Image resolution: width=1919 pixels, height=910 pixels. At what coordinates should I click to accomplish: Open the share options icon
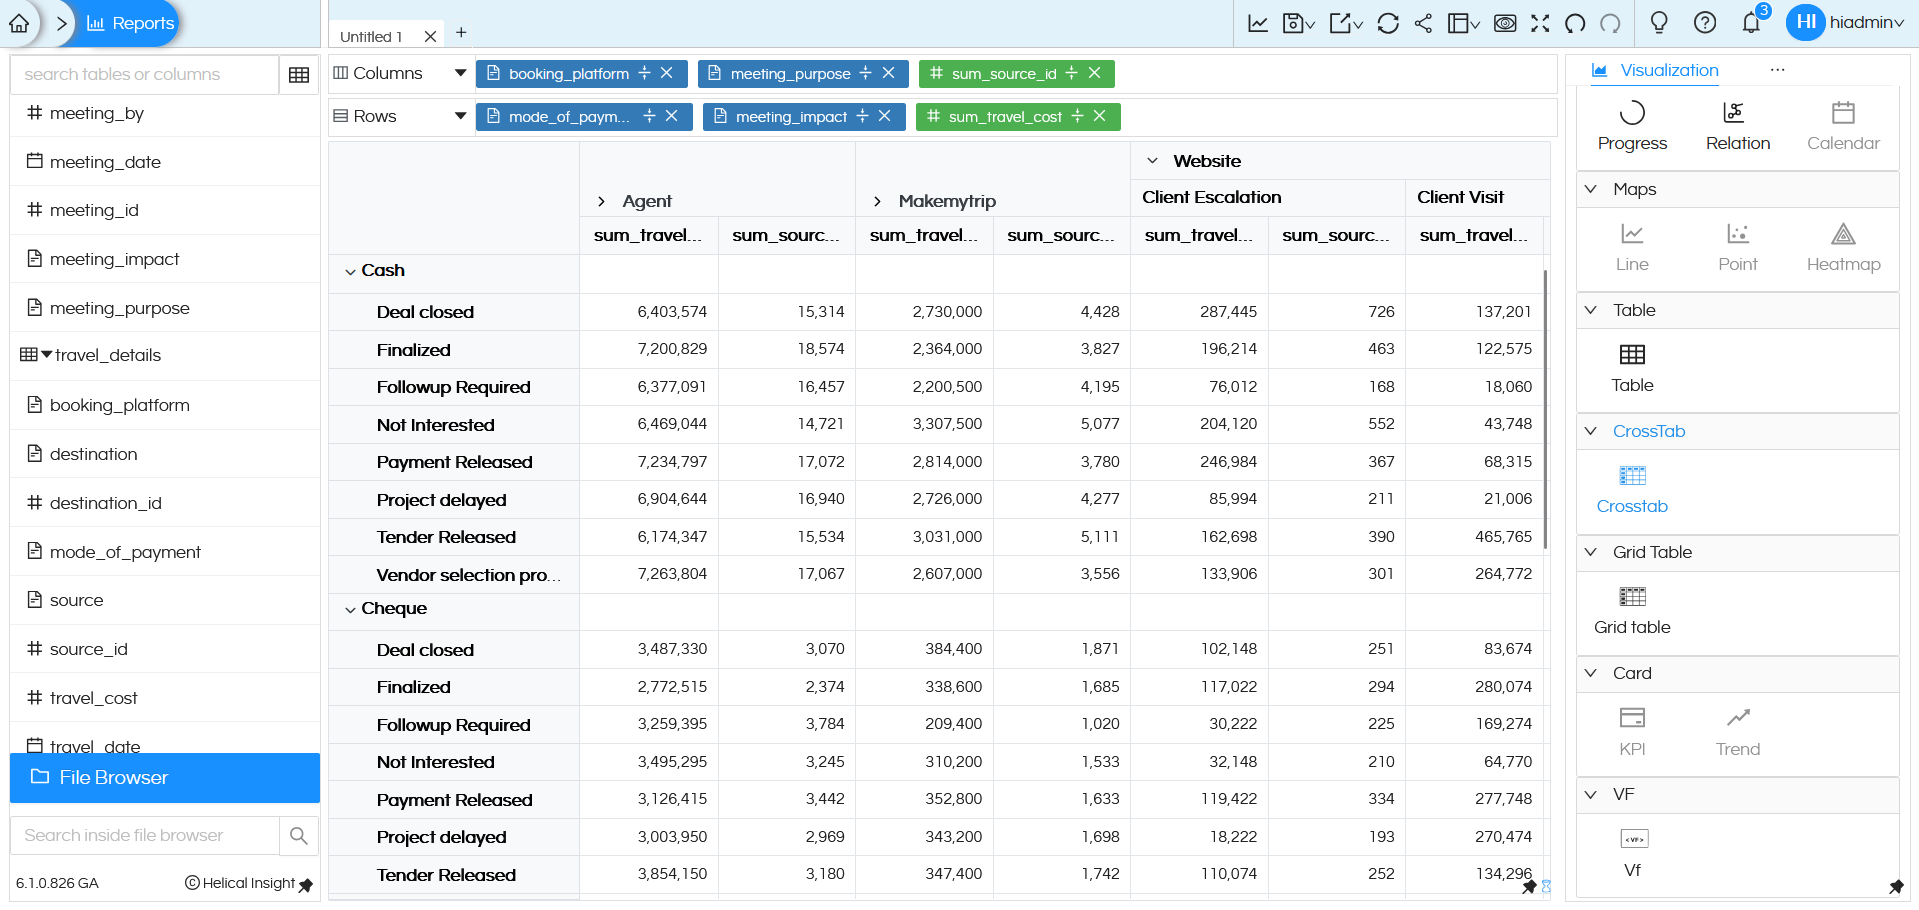1424,22
